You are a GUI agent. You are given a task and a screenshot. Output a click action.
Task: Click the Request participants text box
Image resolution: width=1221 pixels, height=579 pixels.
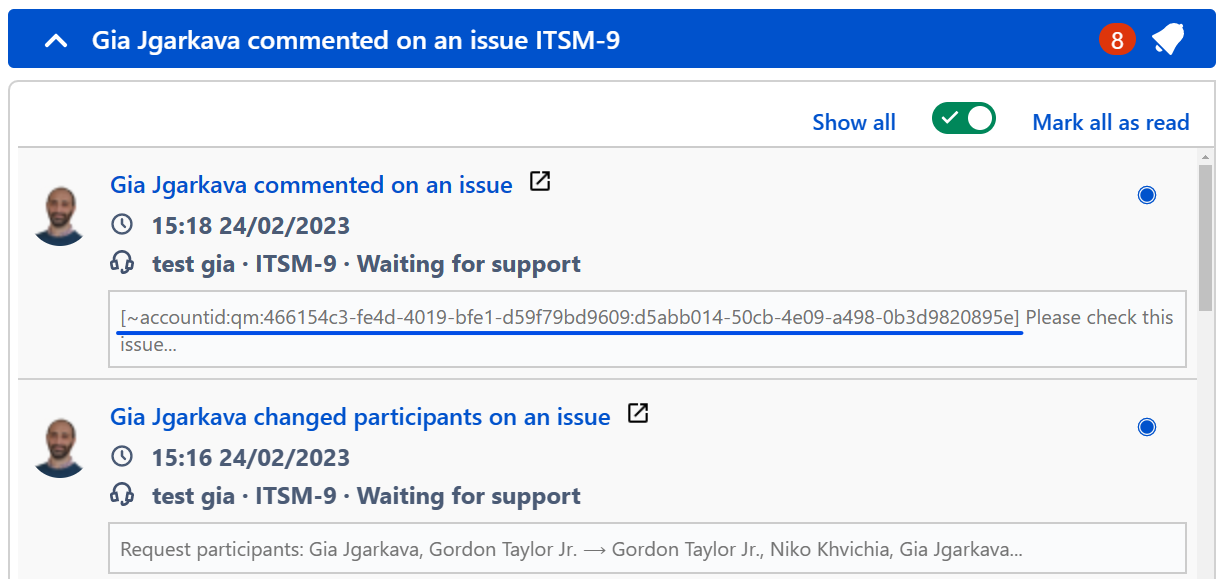tap(647, 549)
